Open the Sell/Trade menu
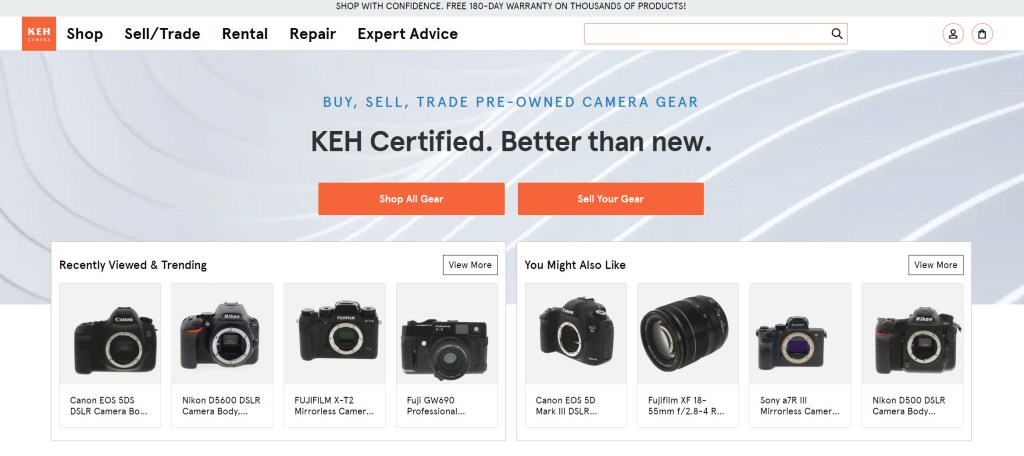Viewport: 1024px width, 456px height. [x=162, y=34]
